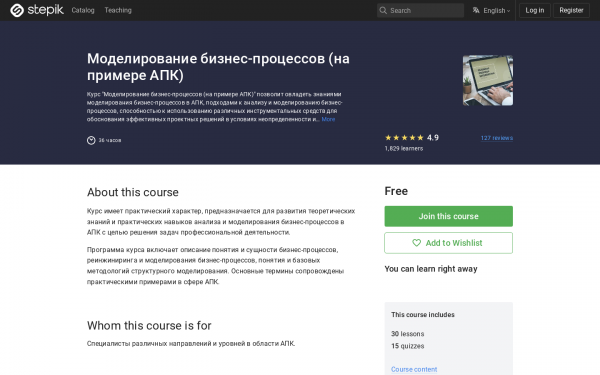This screenshot has width=600, height=375.
Task: Click You can learn right away text
Action: 431,269
